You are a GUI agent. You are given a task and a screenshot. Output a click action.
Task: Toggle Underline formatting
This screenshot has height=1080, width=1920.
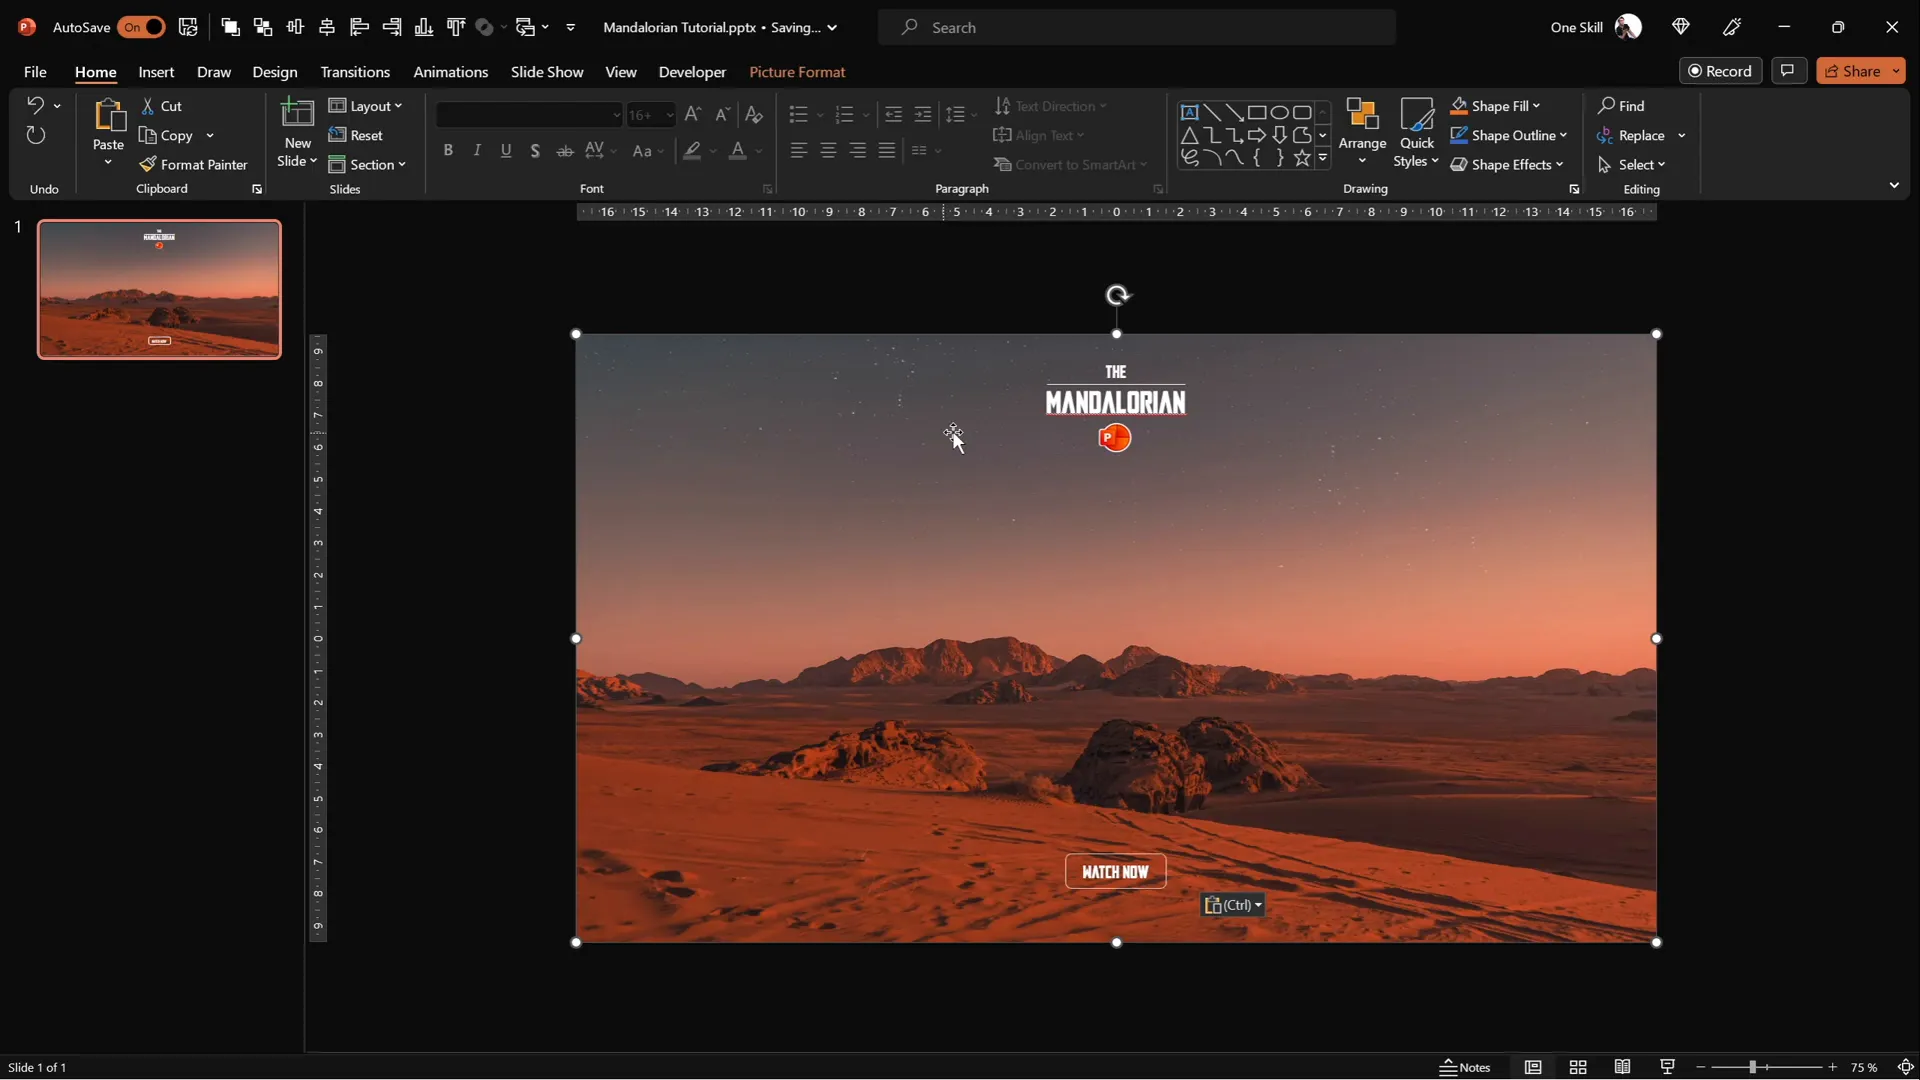(506, 151)
